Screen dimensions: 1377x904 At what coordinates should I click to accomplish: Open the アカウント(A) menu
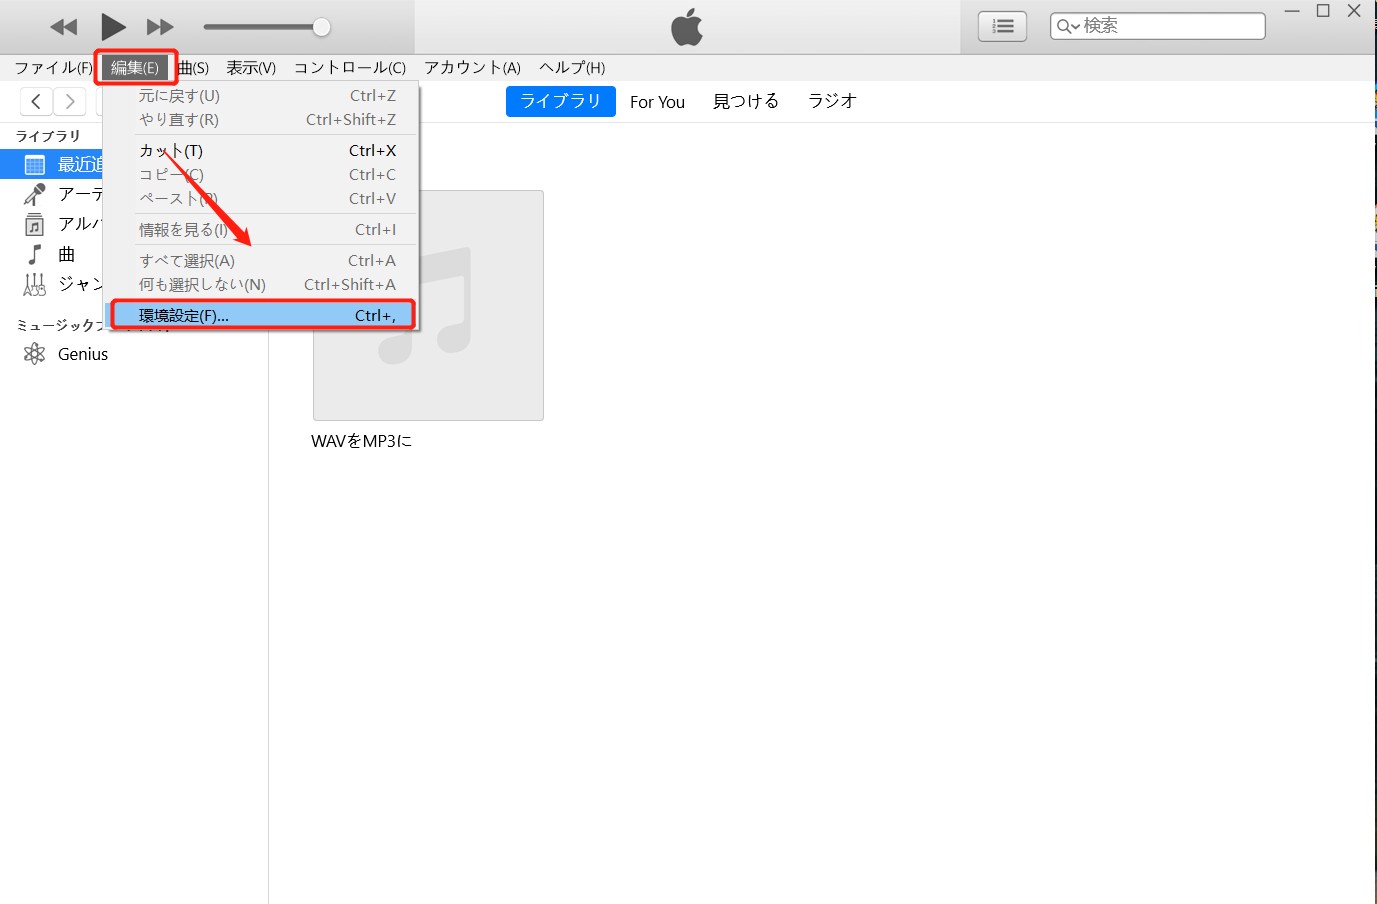(x=472, y=67)
